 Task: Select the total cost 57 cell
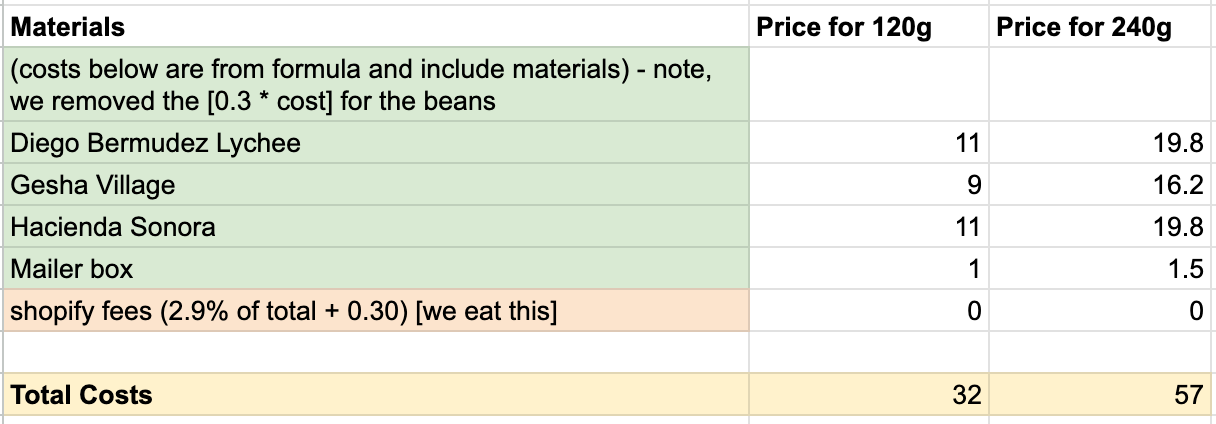click(1099, 395)
